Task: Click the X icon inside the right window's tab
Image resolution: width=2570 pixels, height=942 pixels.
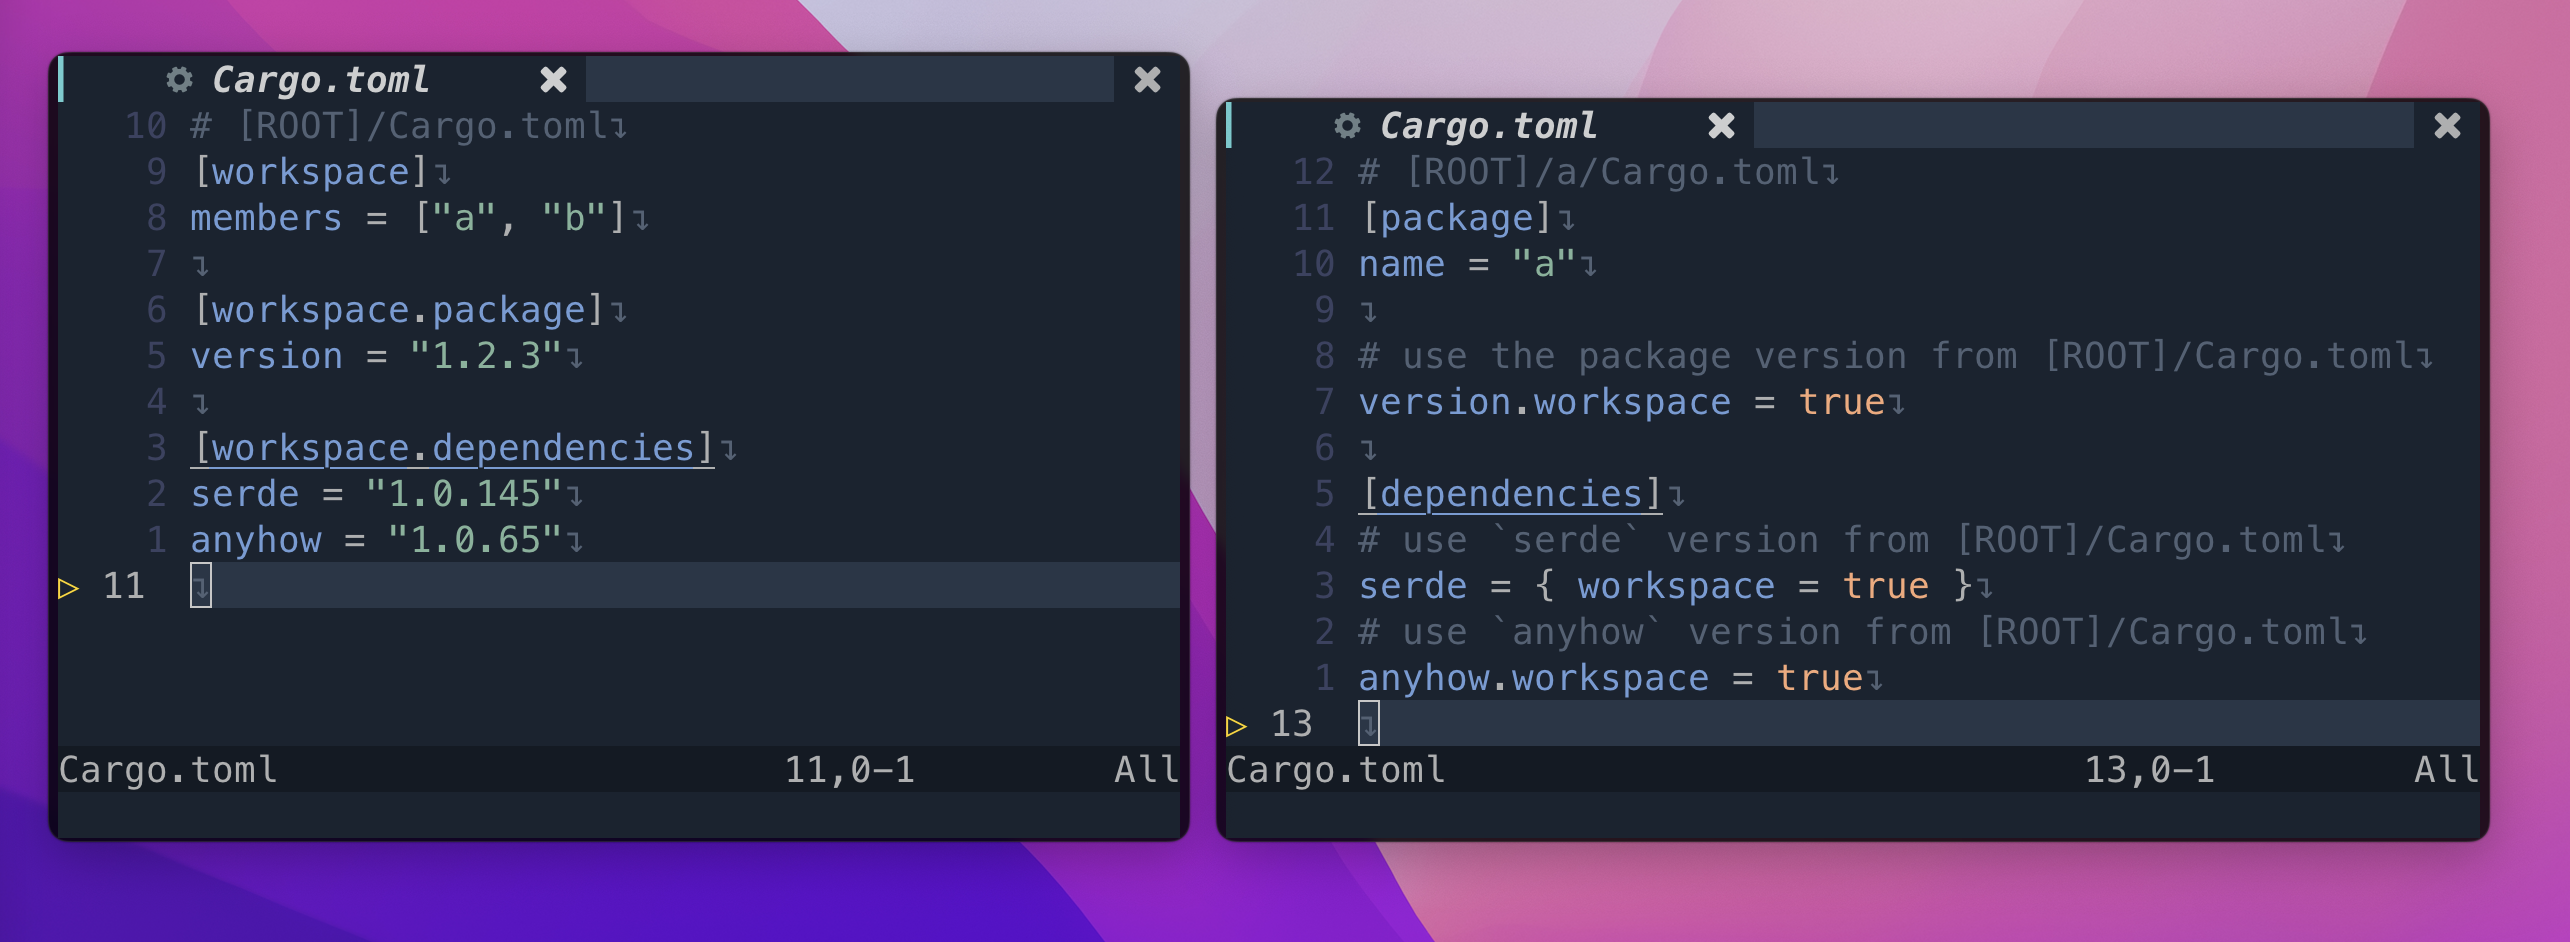Action: [1721, 126]
